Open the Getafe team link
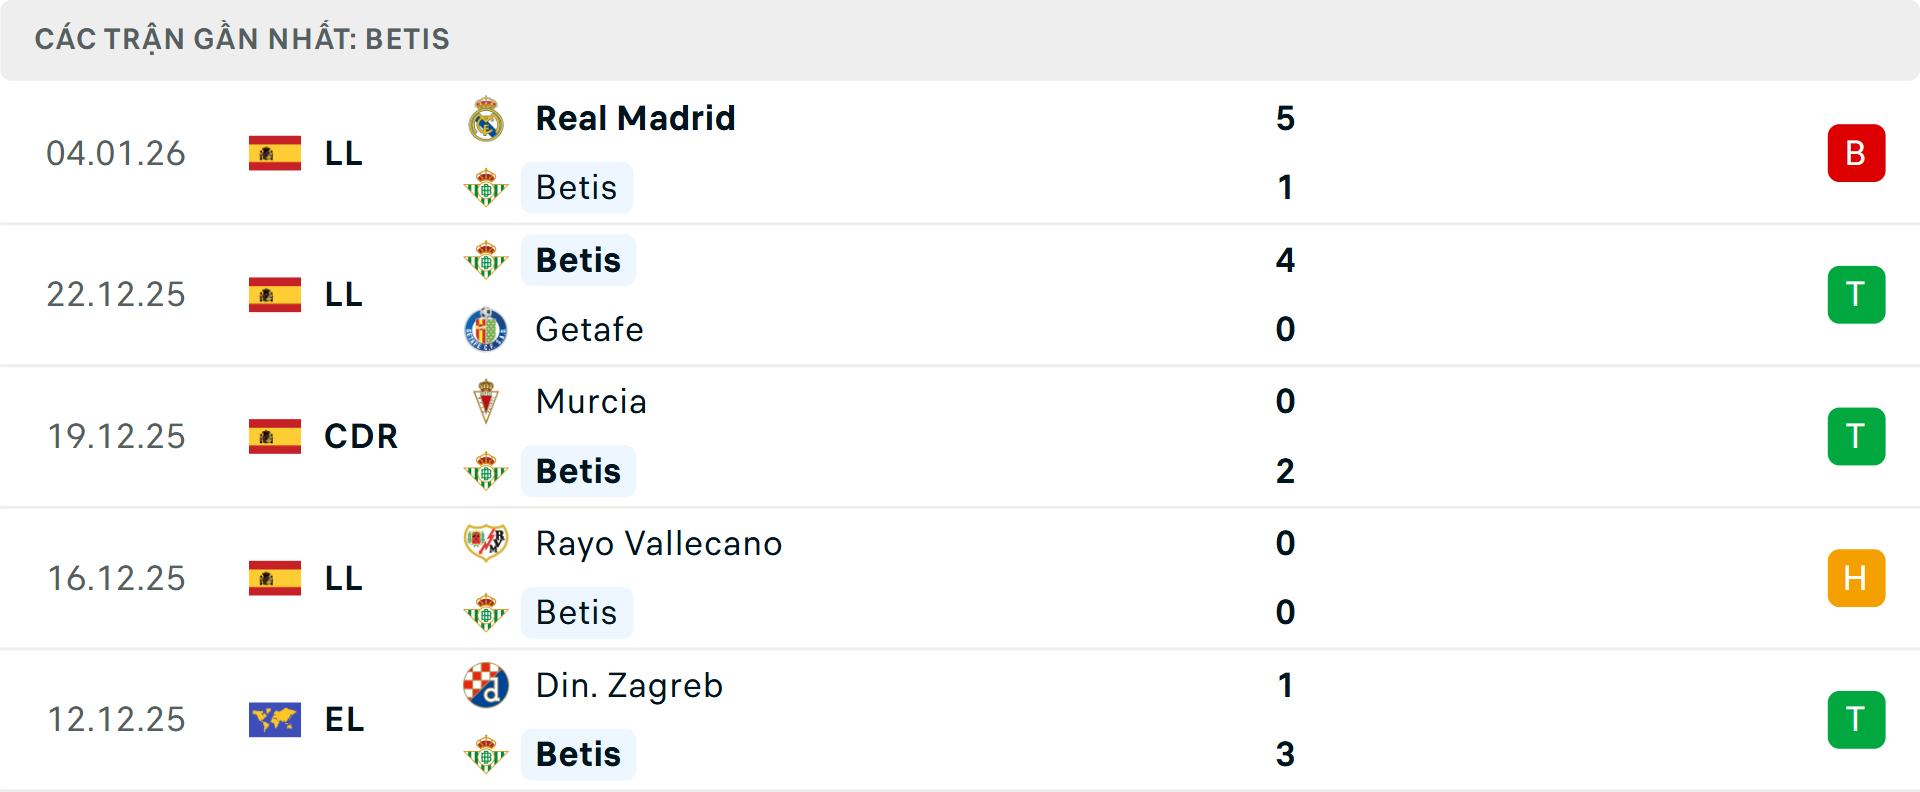 (x=589, y=329)
